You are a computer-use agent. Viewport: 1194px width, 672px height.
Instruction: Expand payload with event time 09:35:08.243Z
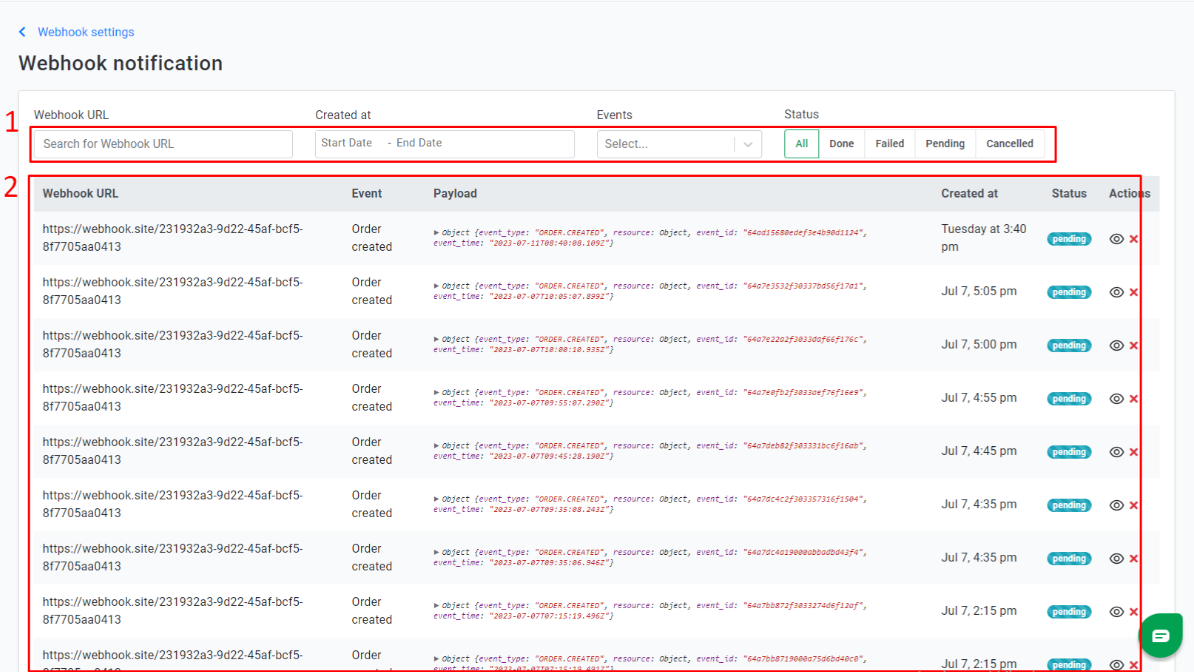click(x=436, y=500)
